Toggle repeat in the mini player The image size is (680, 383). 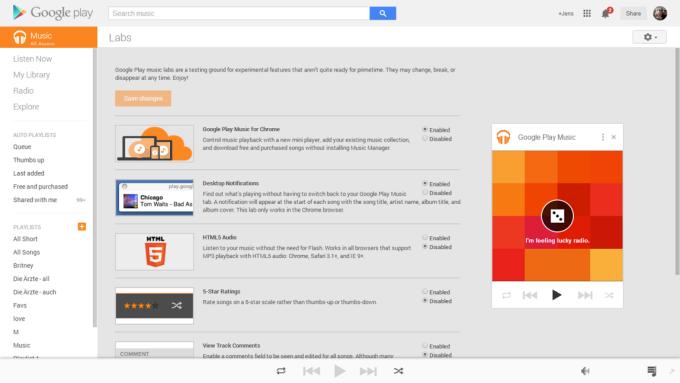[x=506, y=295]
